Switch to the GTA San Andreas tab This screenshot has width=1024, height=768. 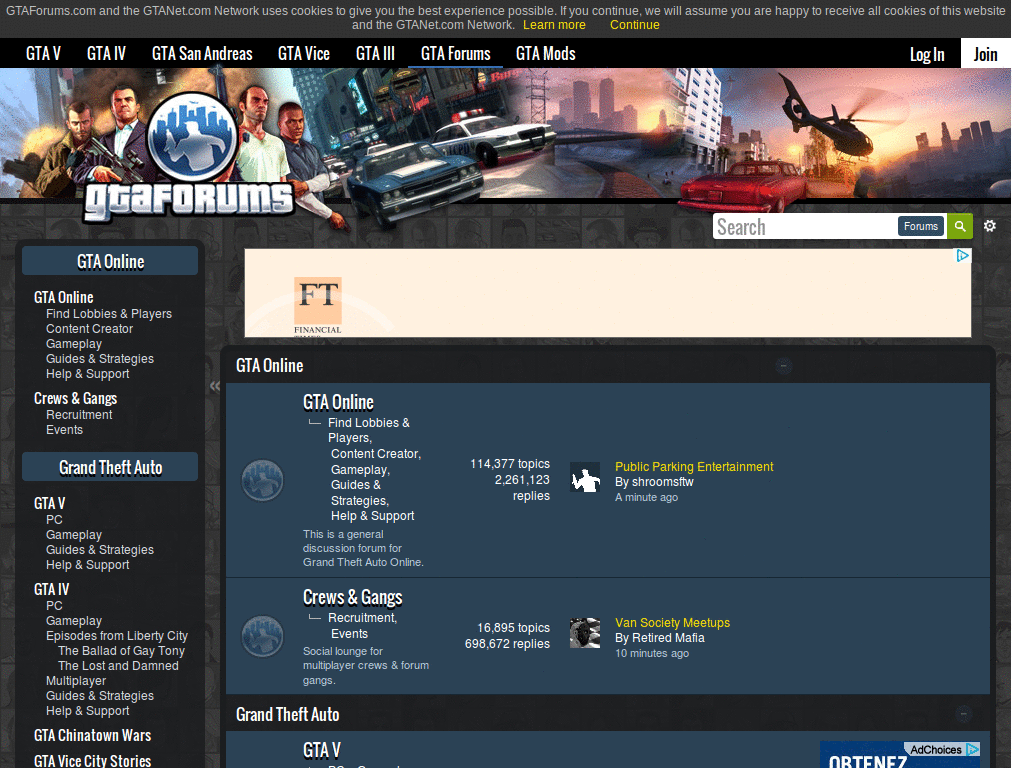pyautogui.click(x=202, y=54)
